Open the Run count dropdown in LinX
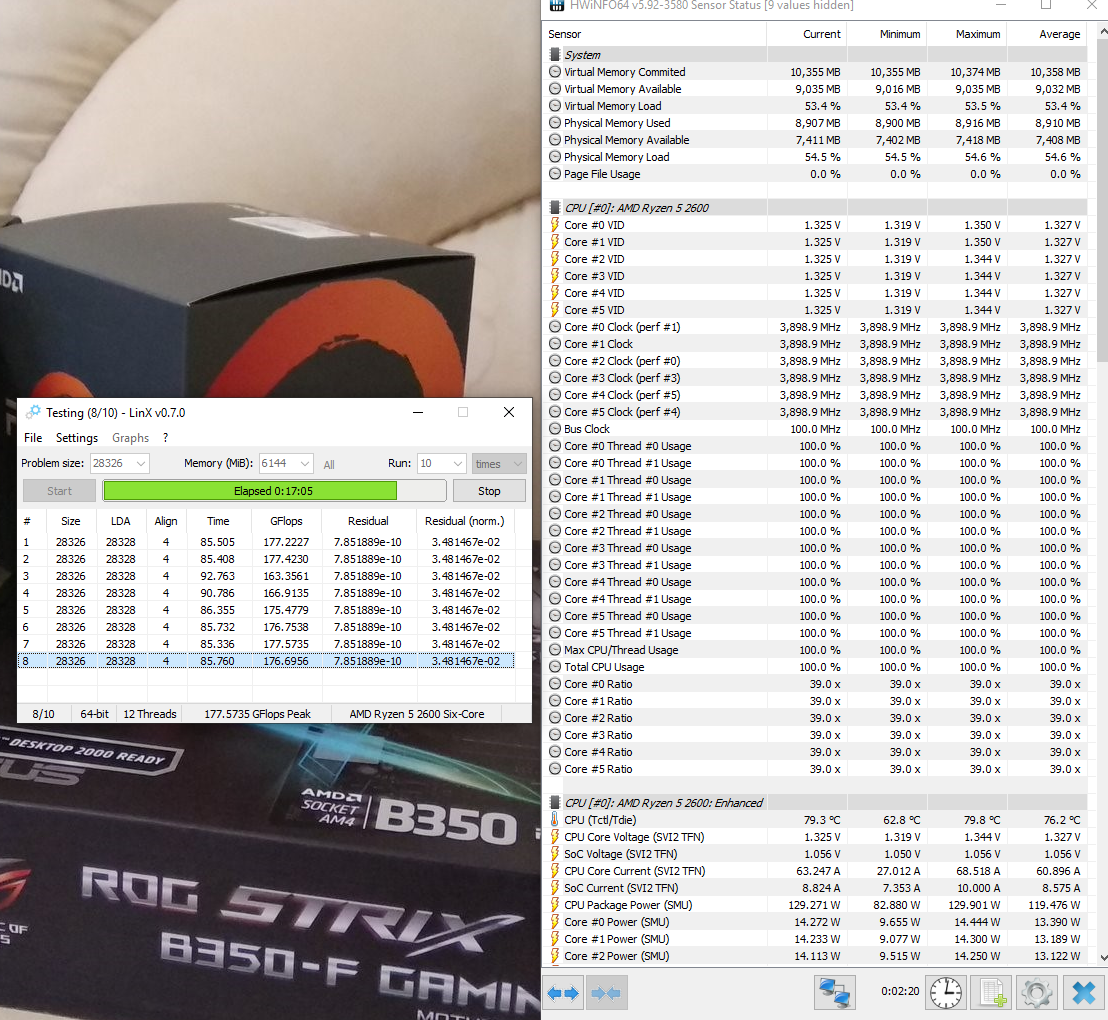Screen dimensions: 1108x1020 [458, 464]
